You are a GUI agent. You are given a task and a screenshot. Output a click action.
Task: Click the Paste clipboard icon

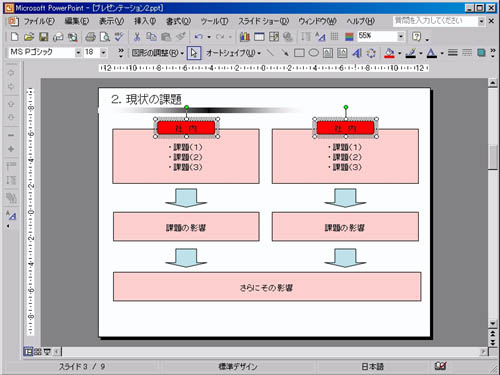tap(166, 37)
